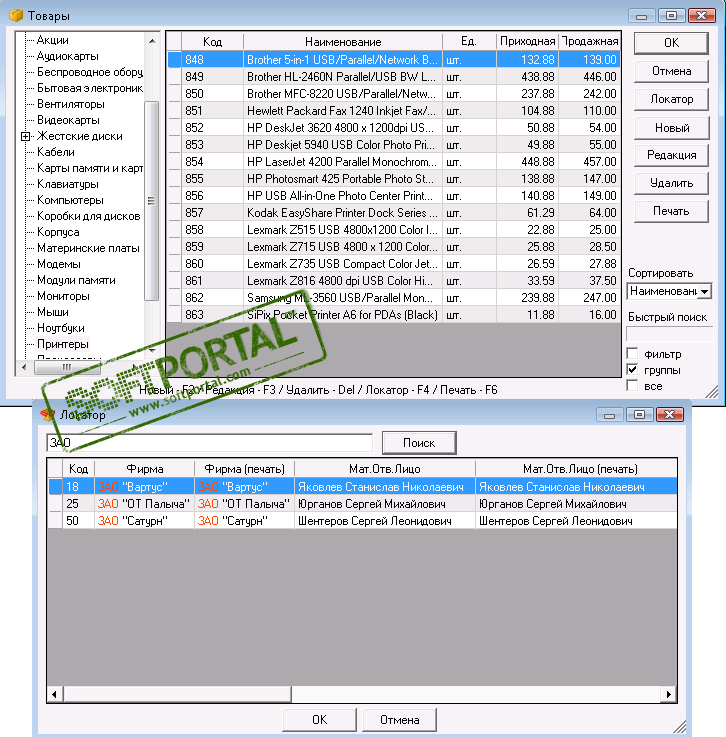726x737 pixels.
Task: Select row 857 Kodak EasyShare Printer Dock
Action: tap(394, 212)
